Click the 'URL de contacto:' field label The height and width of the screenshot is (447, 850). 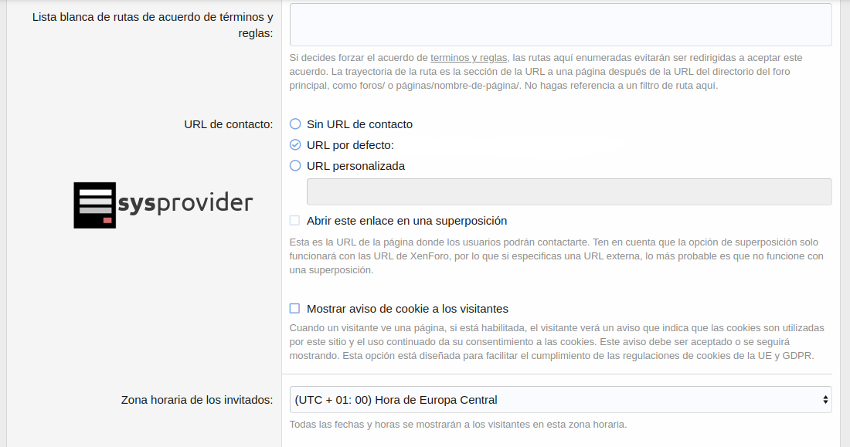[228, 124]
